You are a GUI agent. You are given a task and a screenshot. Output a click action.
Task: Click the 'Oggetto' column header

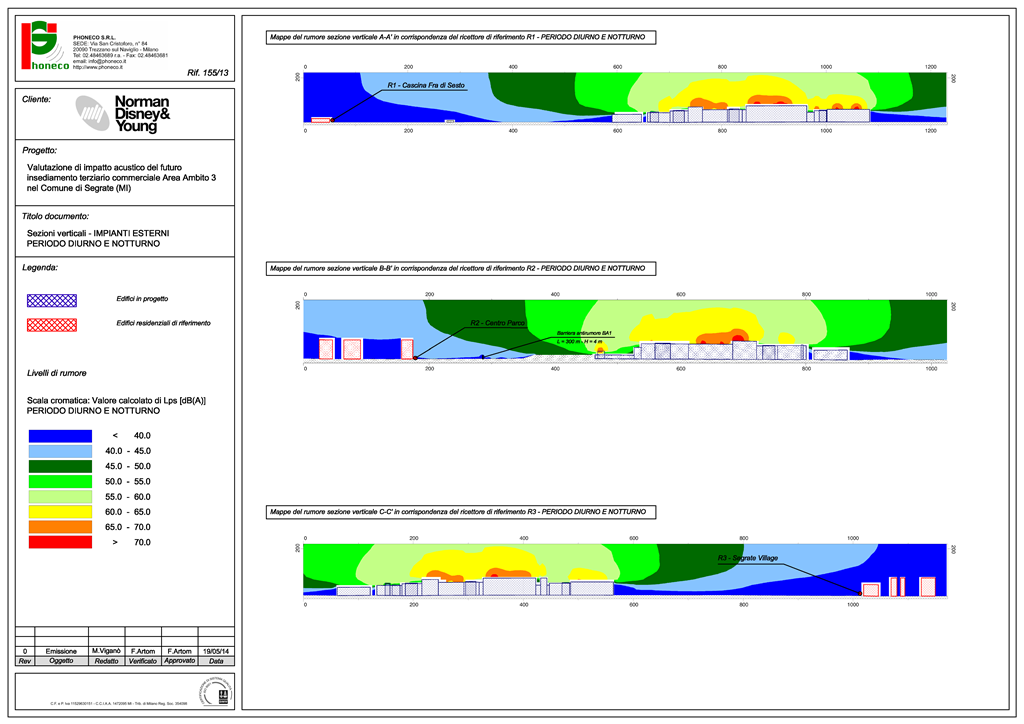61,661
